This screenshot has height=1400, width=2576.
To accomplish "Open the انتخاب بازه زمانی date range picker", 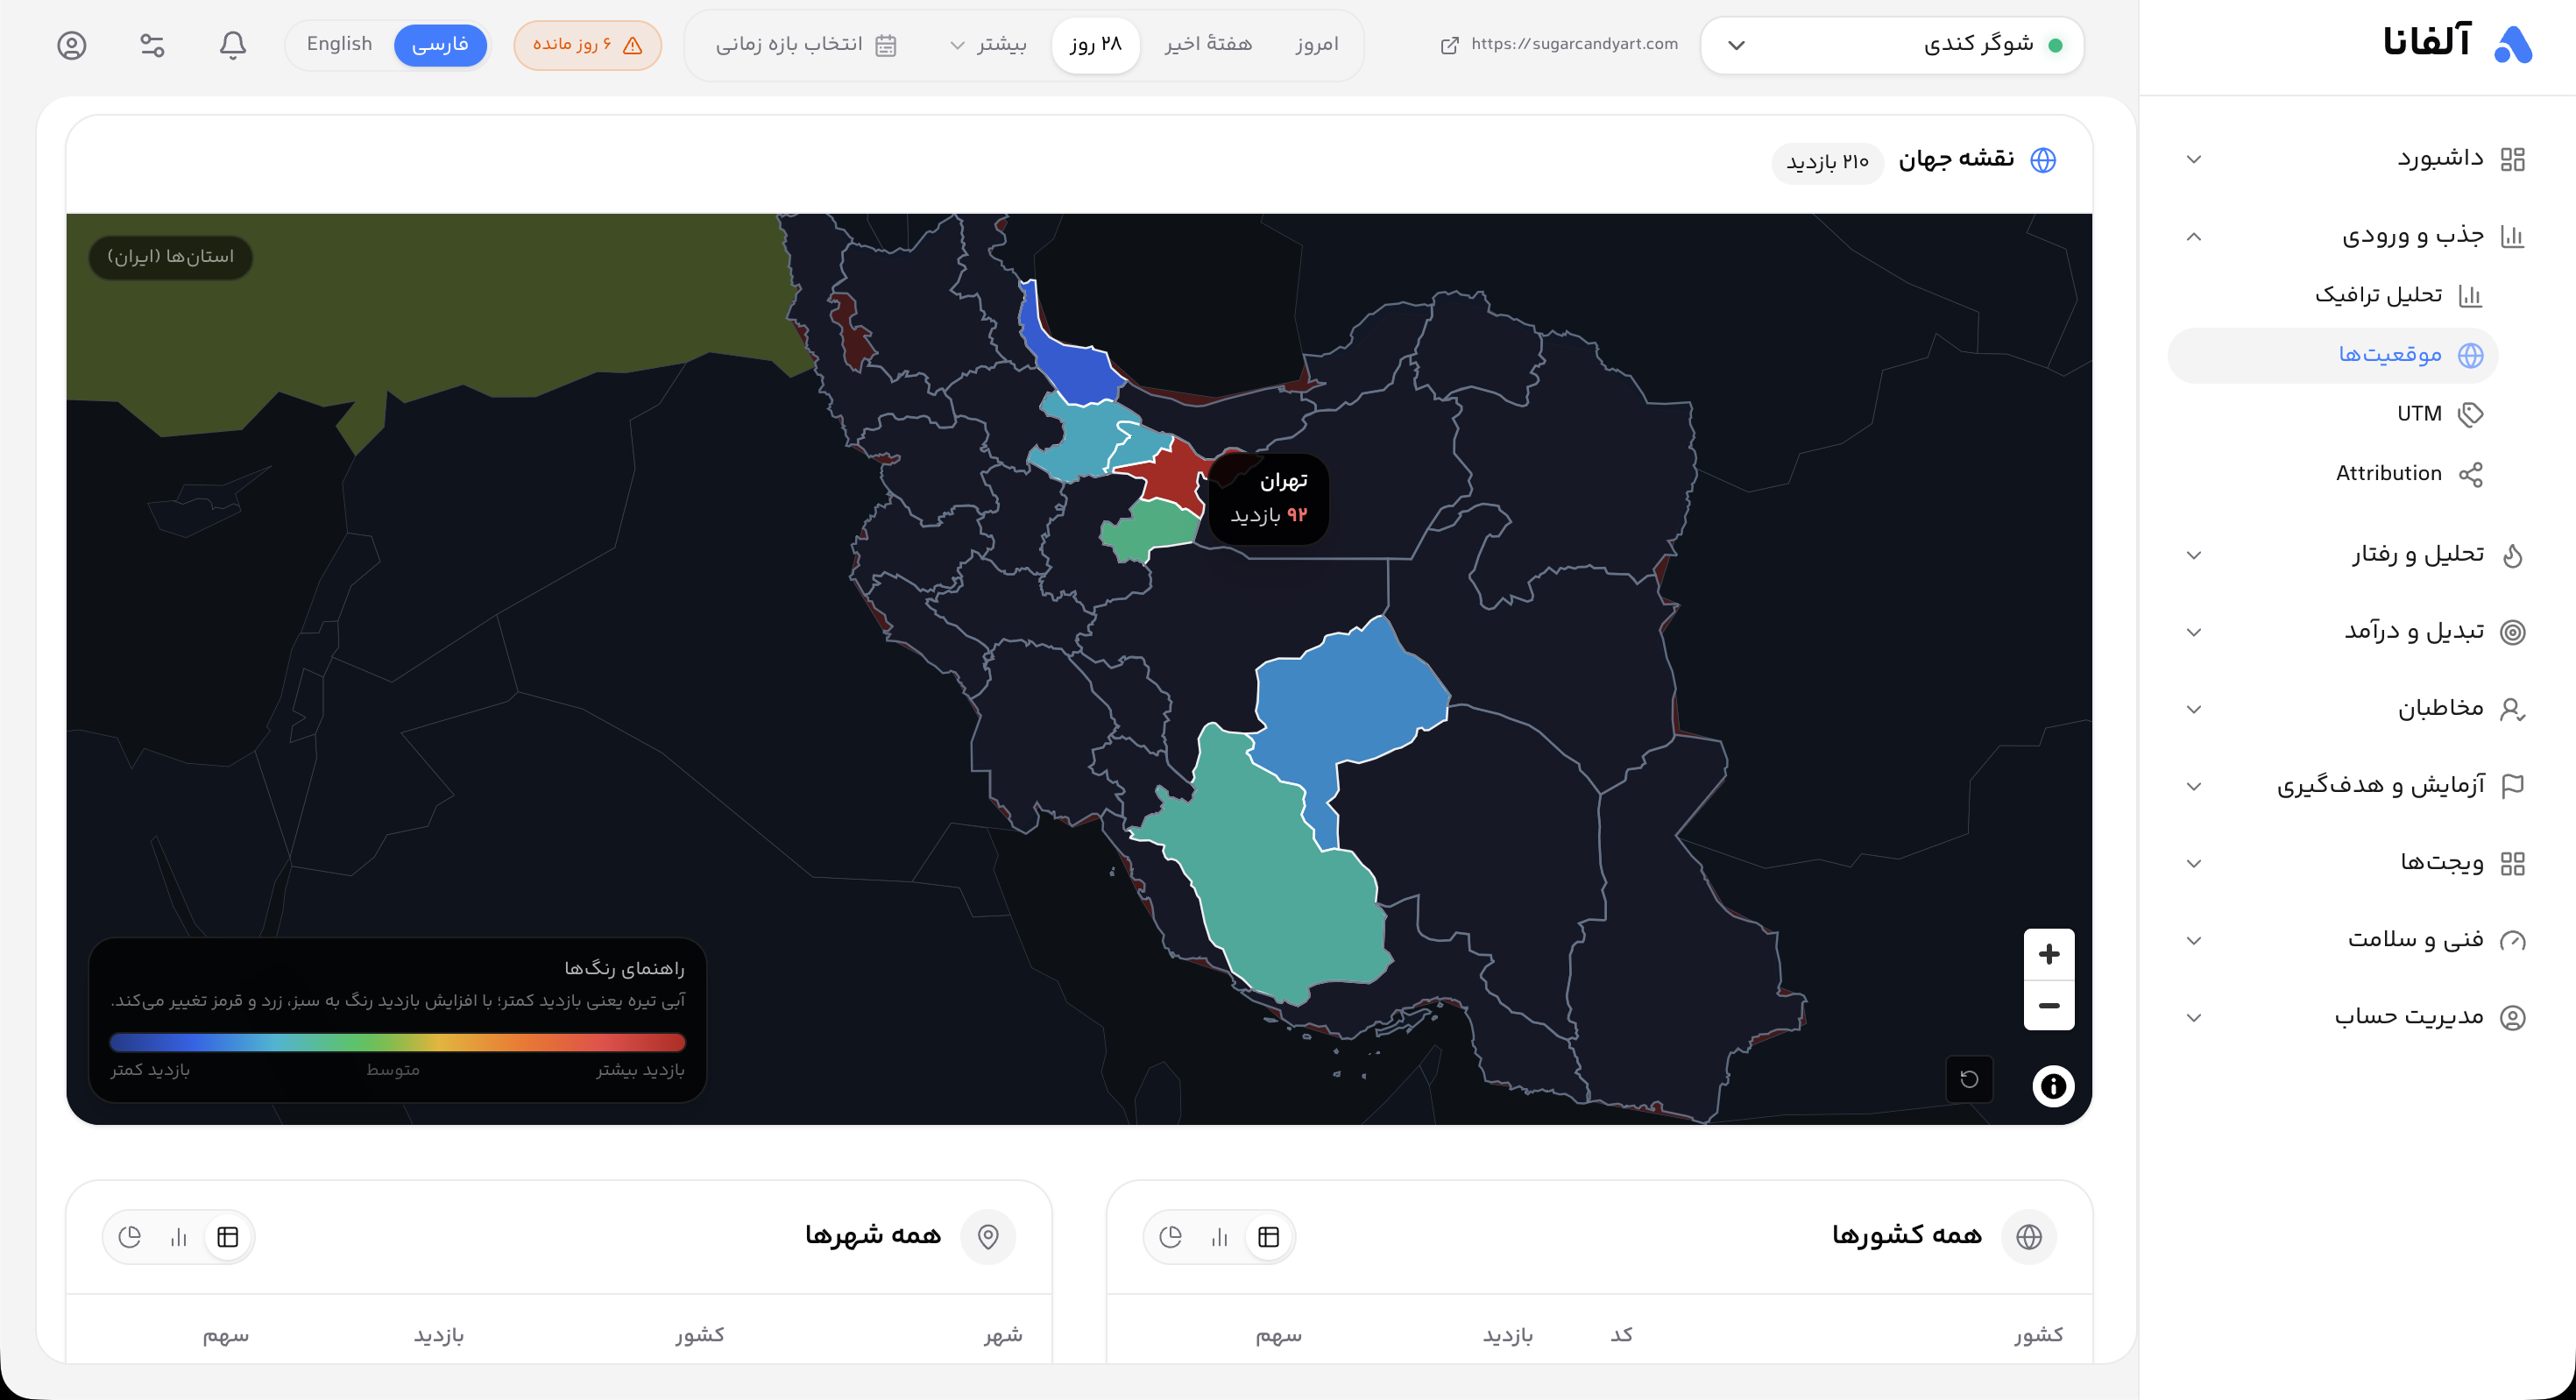I will coord(806,45).
